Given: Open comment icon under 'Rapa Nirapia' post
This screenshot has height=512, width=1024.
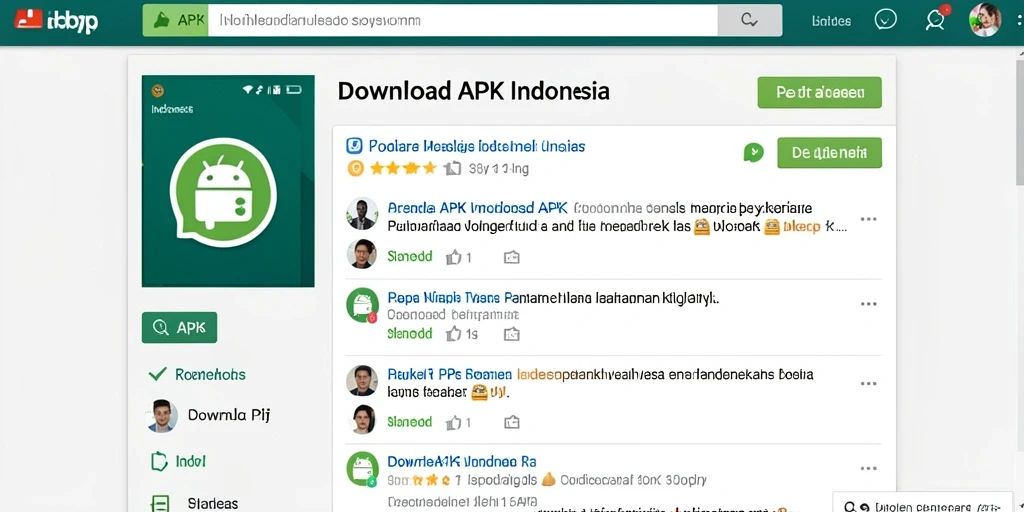Looking at the screenshot, I should tap(511, 334).
